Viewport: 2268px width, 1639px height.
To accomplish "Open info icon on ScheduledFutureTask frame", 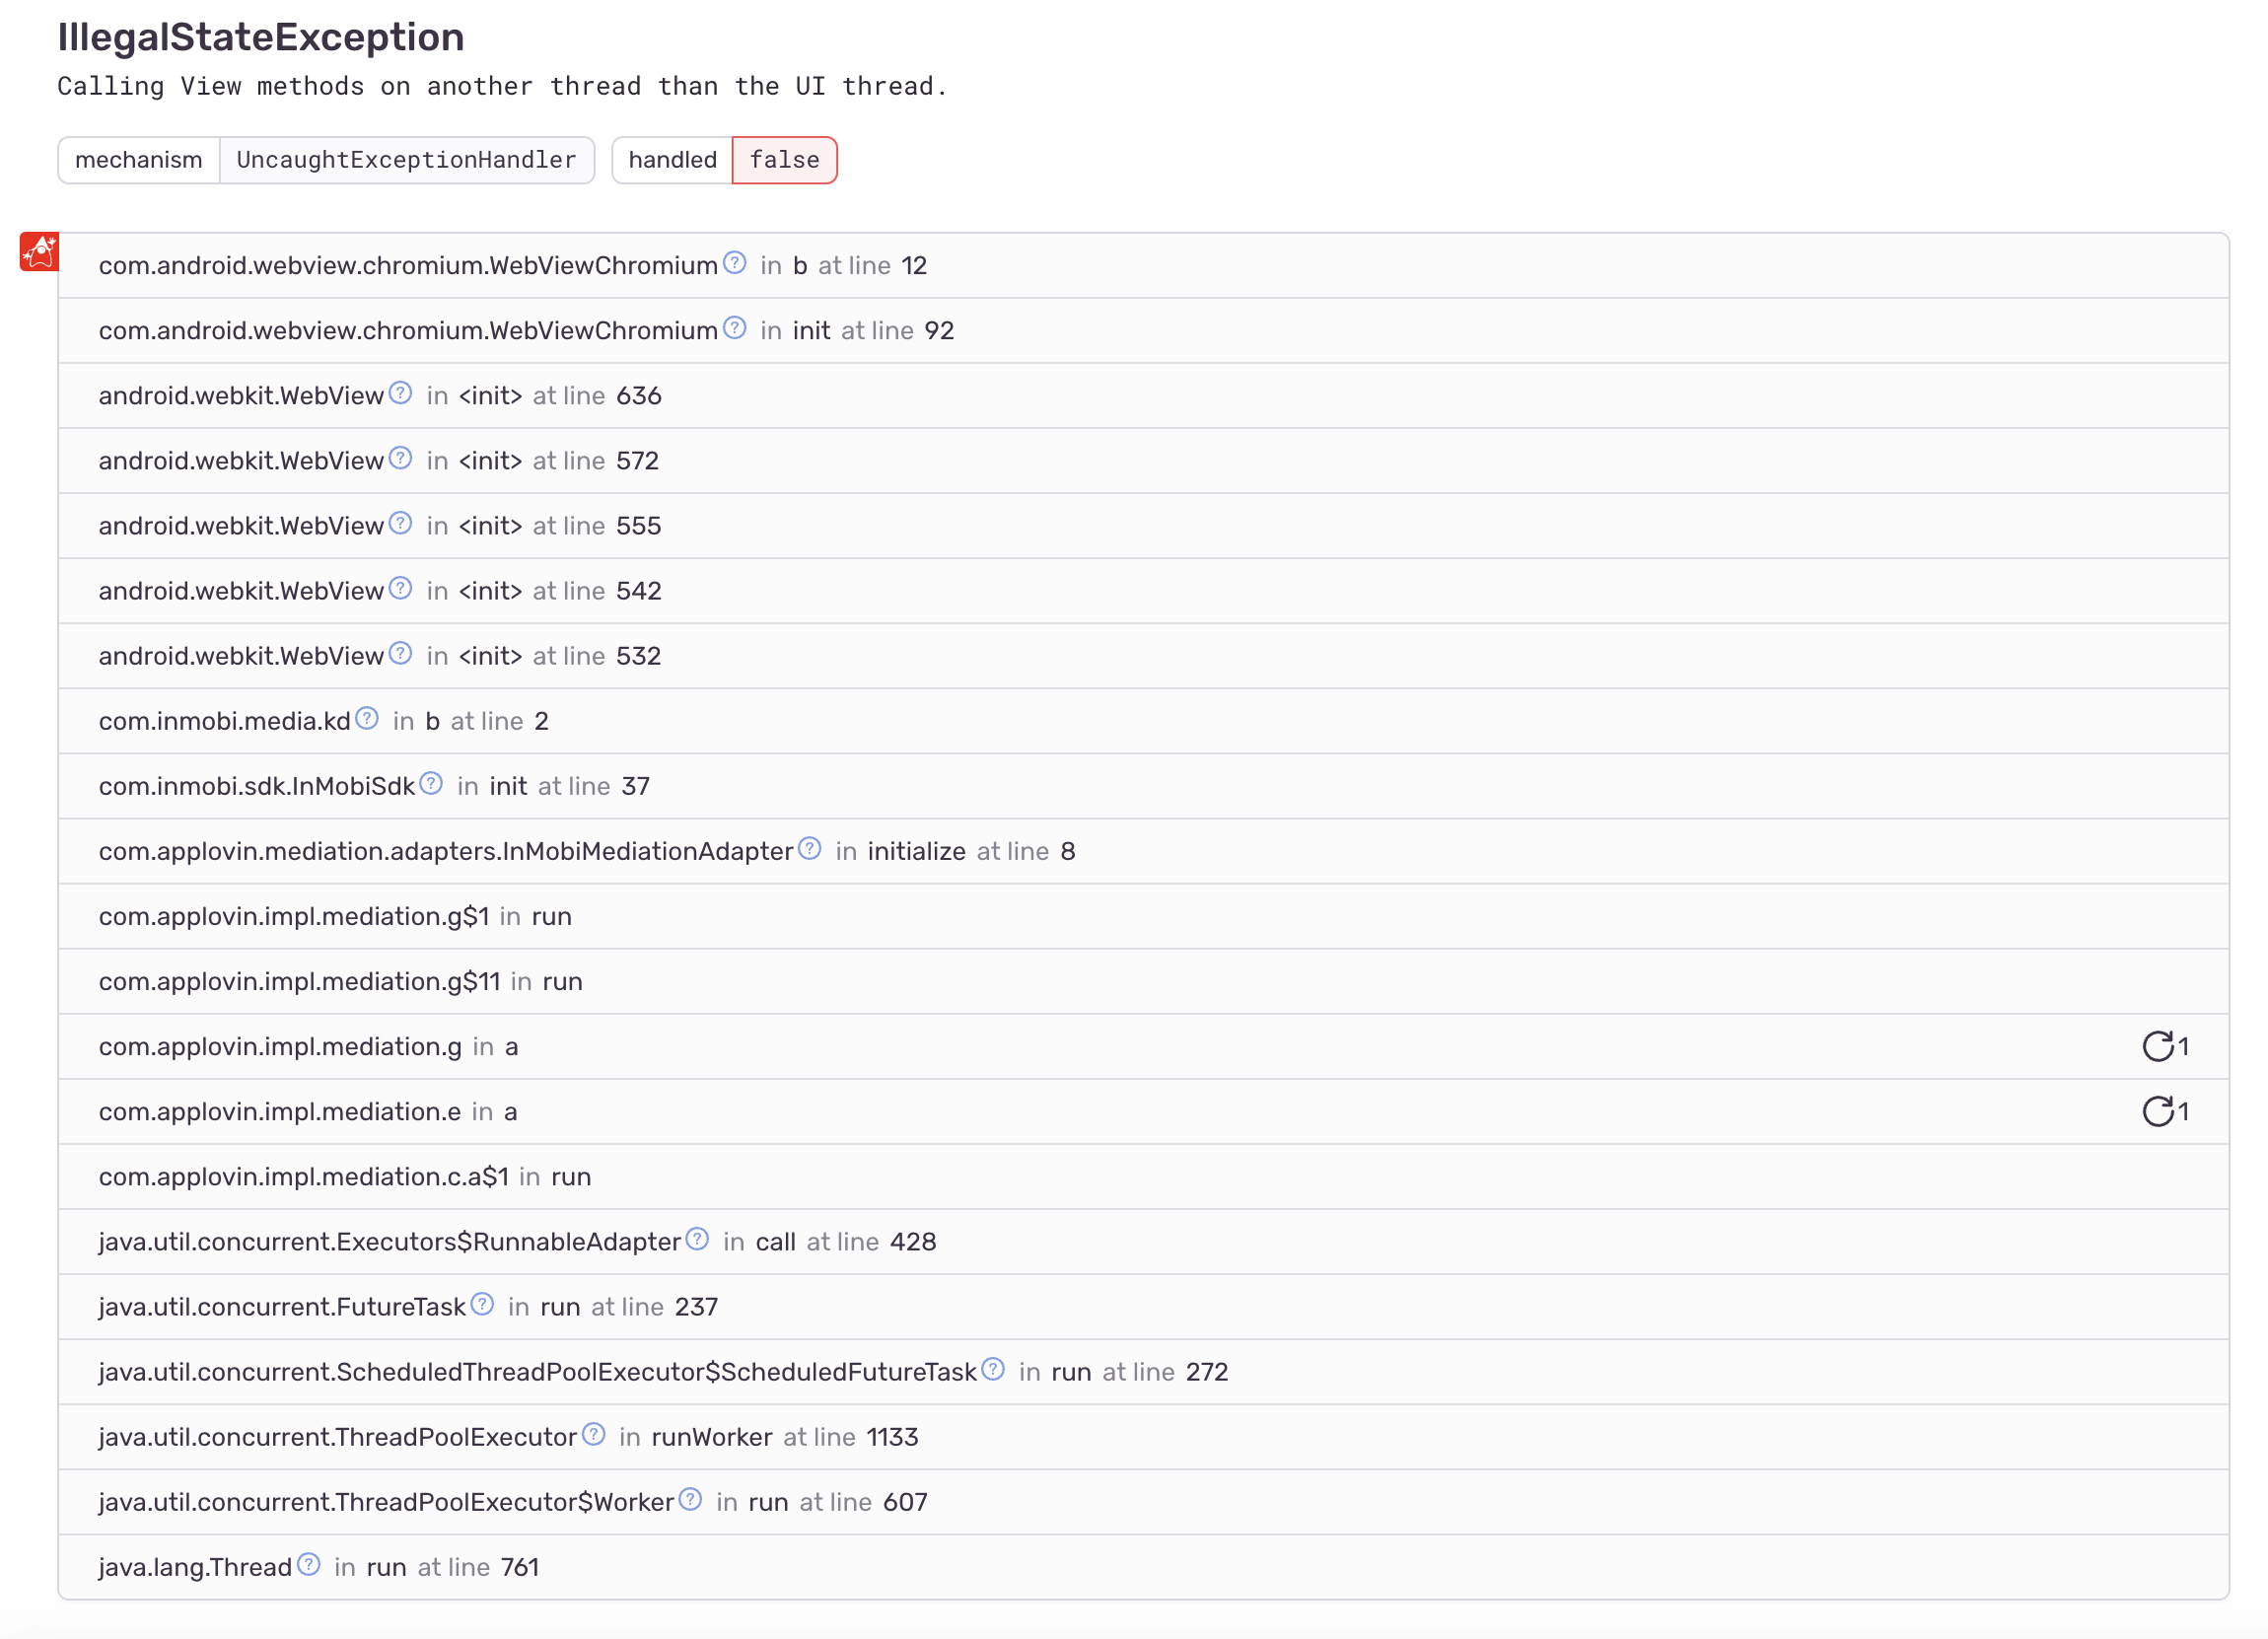I will click(993, 1369).
